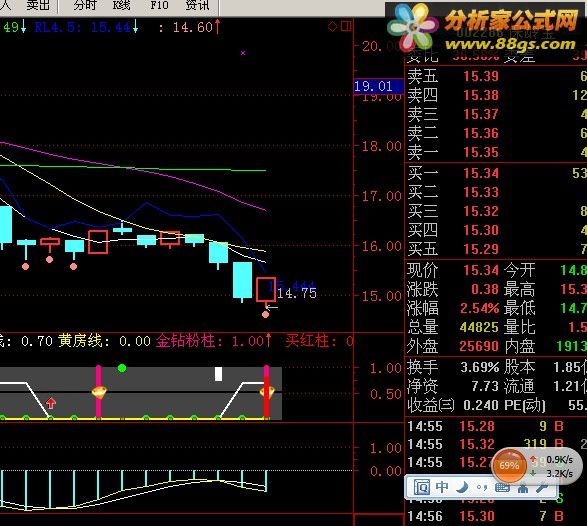The width and height of the screenshot is (587, 526).
Task: Click the 18.00 price axis label
Action: 381,146
